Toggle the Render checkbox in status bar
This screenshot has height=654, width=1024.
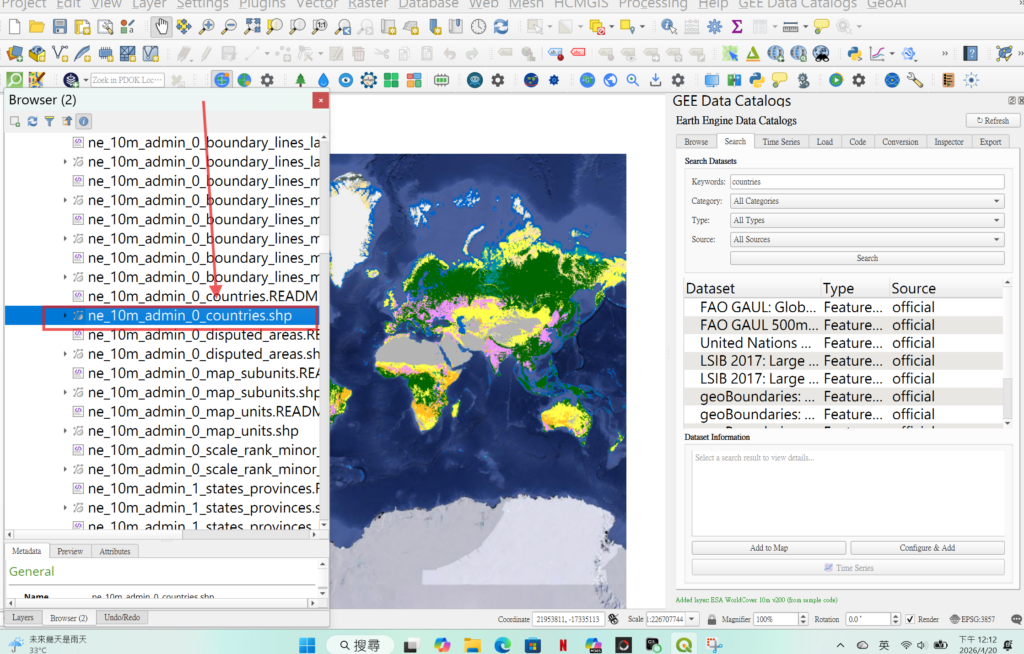coord(910,619)
